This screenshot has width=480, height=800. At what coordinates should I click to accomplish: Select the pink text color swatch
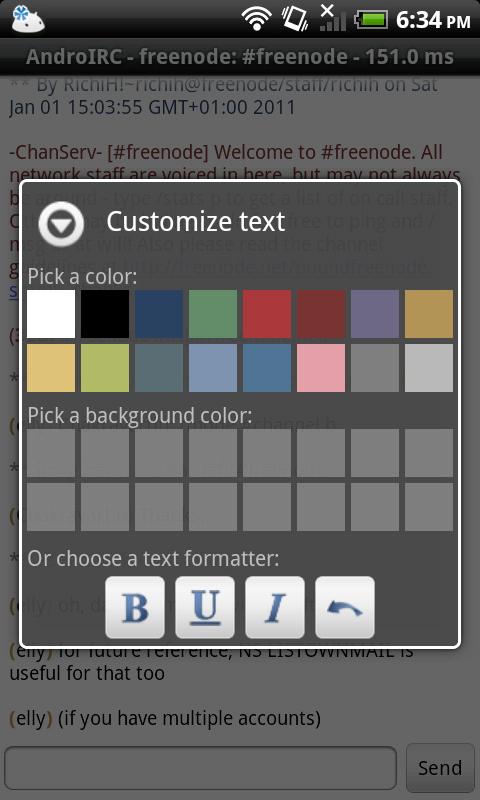point(321,368)
